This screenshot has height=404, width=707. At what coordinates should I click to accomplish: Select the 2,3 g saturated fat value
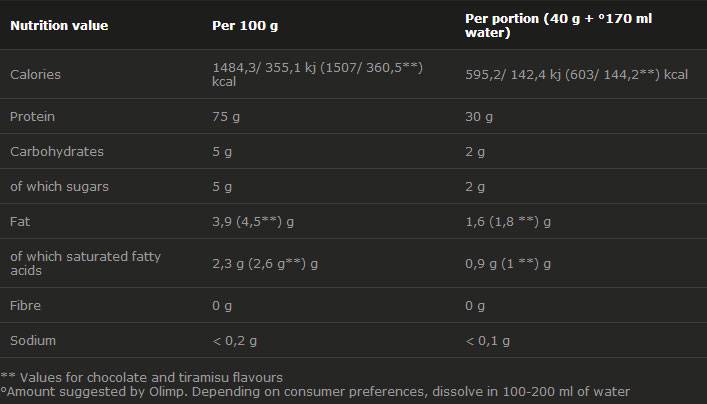(x=264, y=264)
